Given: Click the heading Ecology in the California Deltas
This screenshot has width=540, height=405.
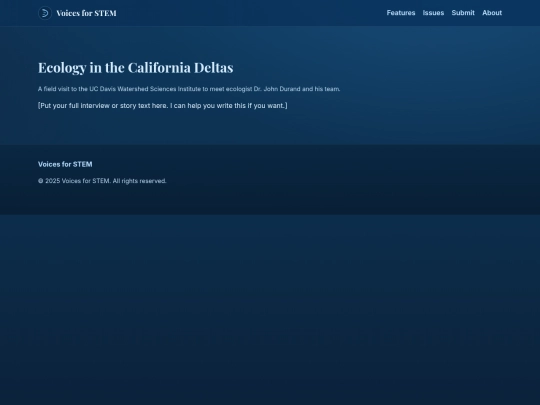Looking at the screenshot, I should (136, 68).
